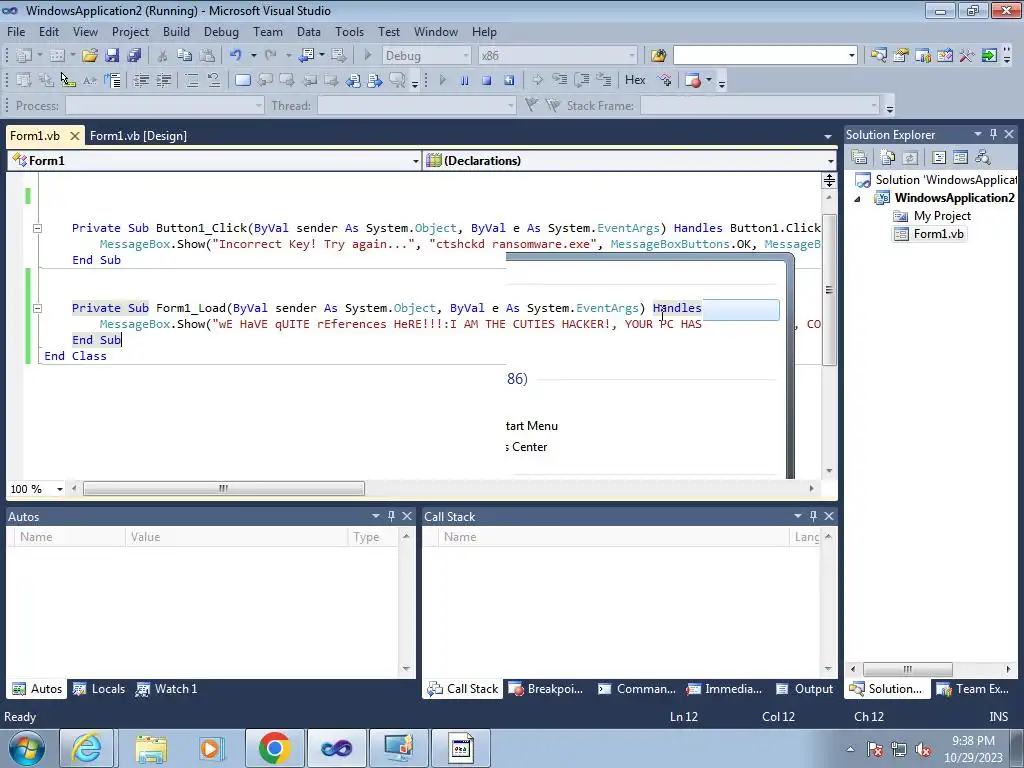This screenshot has height=768, width=1024.
Task: Switch to Form1.vb [Design] tab
Action: tap(138, 136)
